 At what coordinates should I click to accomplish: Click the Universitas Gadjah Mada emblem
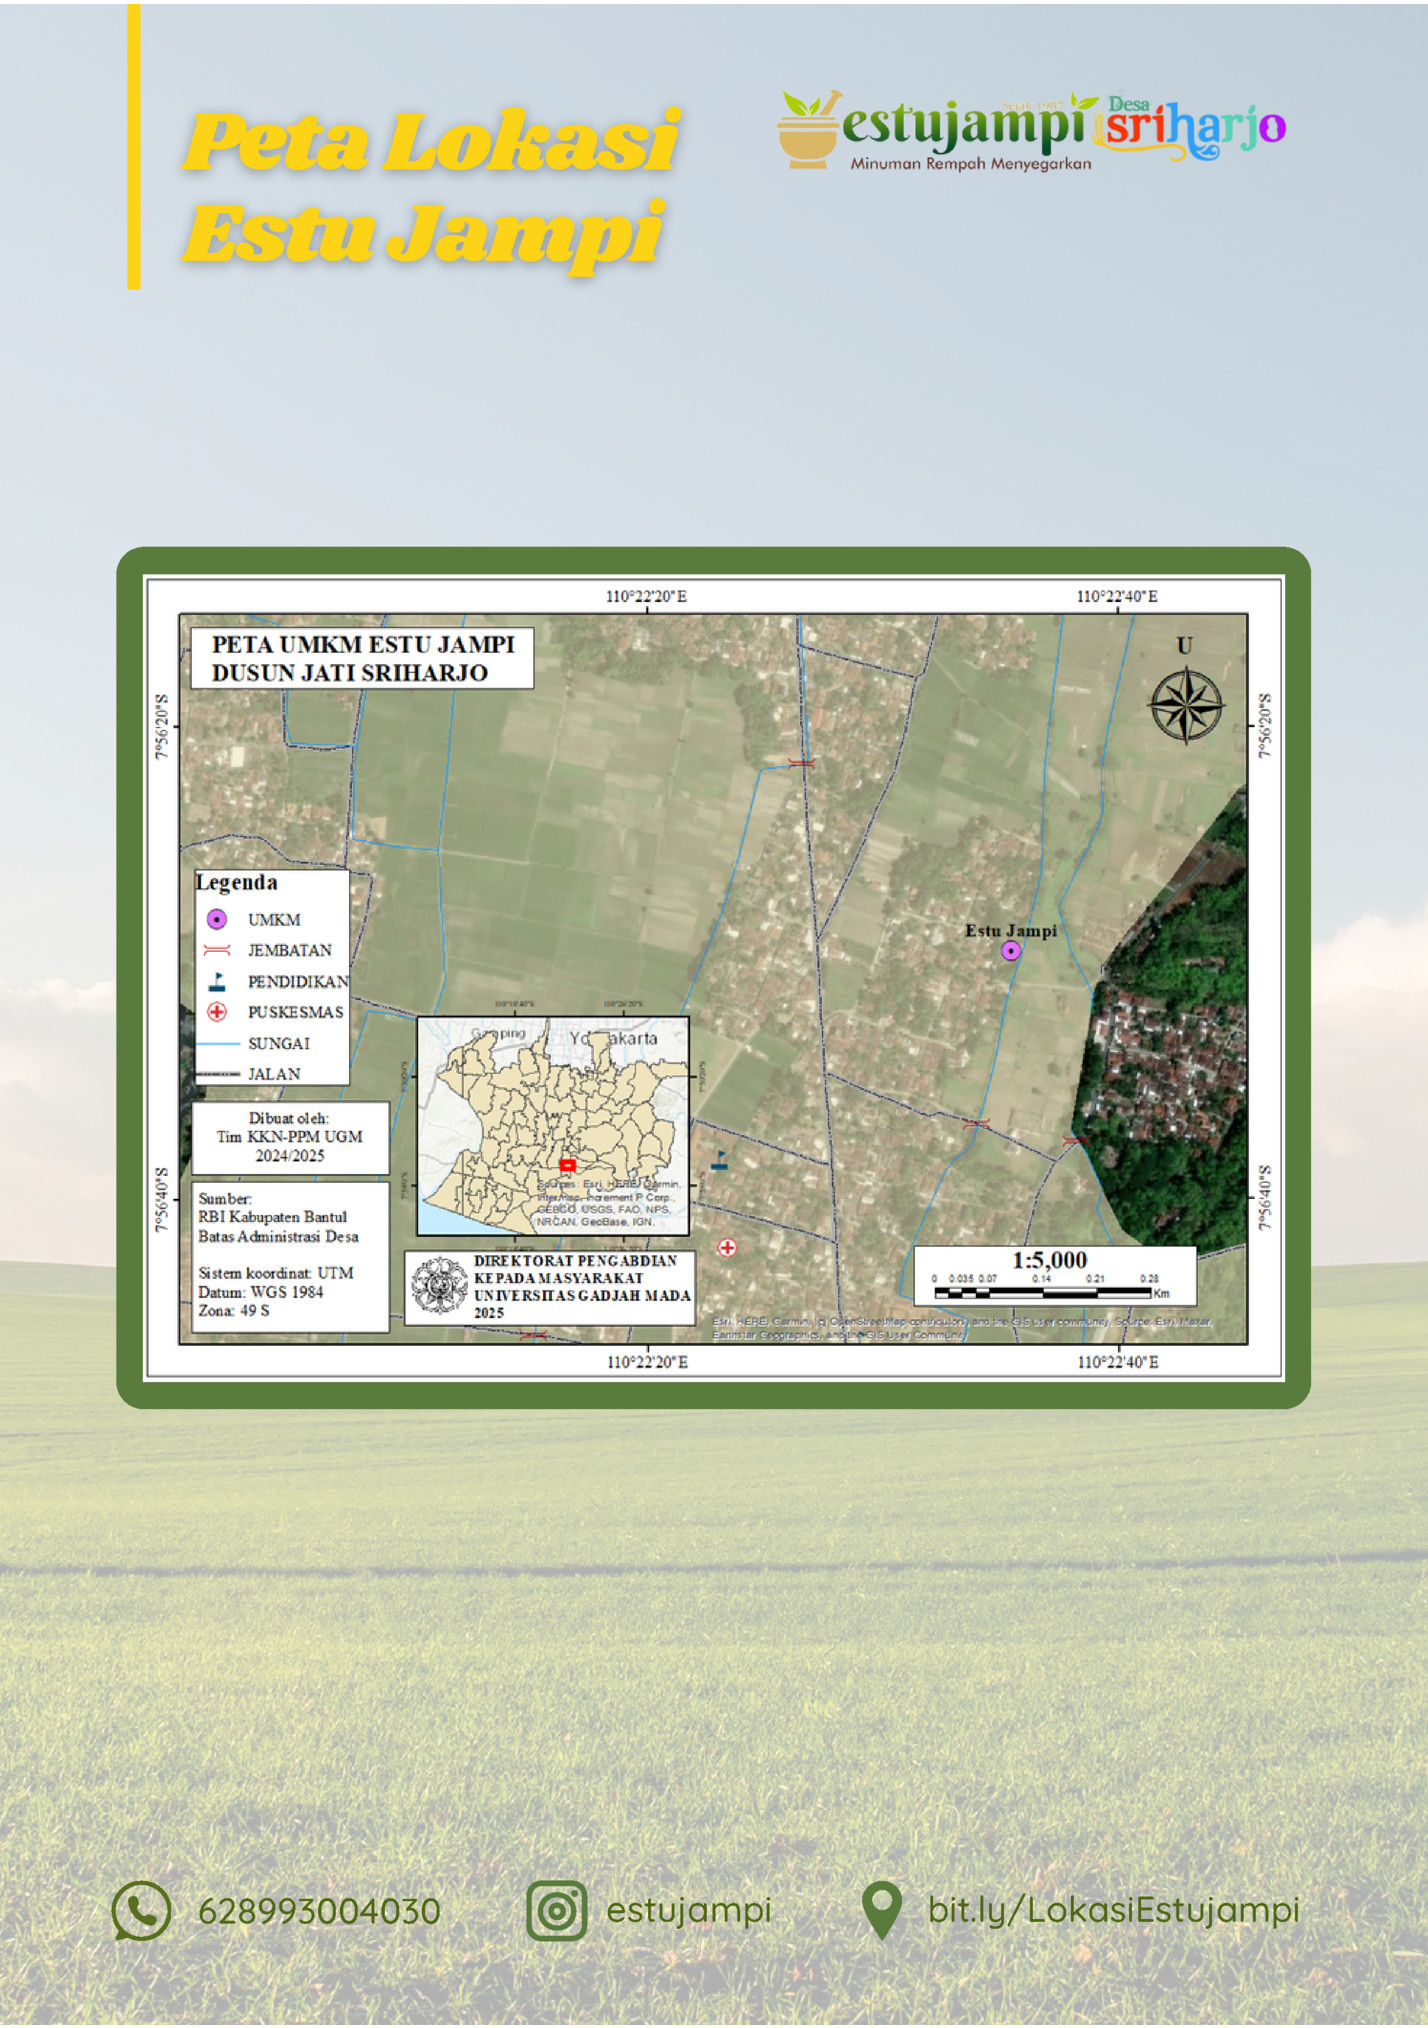pyautogui.click(x=439, y=1286)
